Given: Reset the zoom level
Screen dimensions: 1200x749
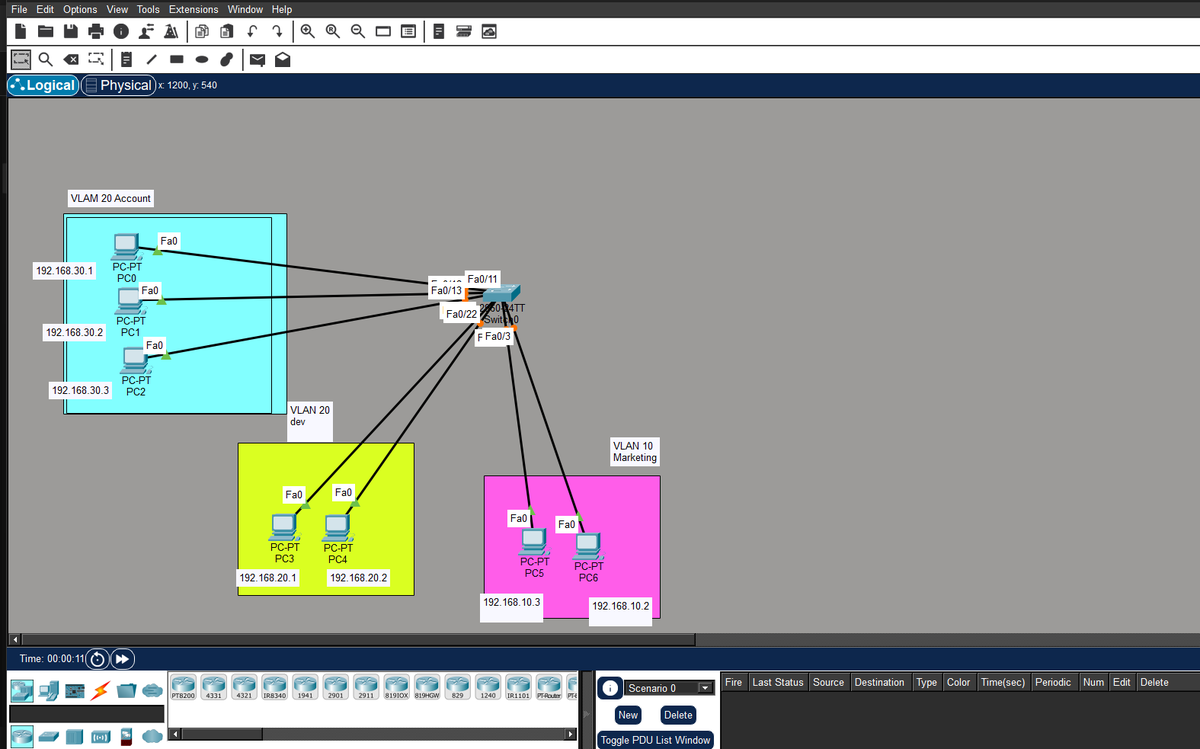Looking at the screenshot, I should tap(333, 32).
